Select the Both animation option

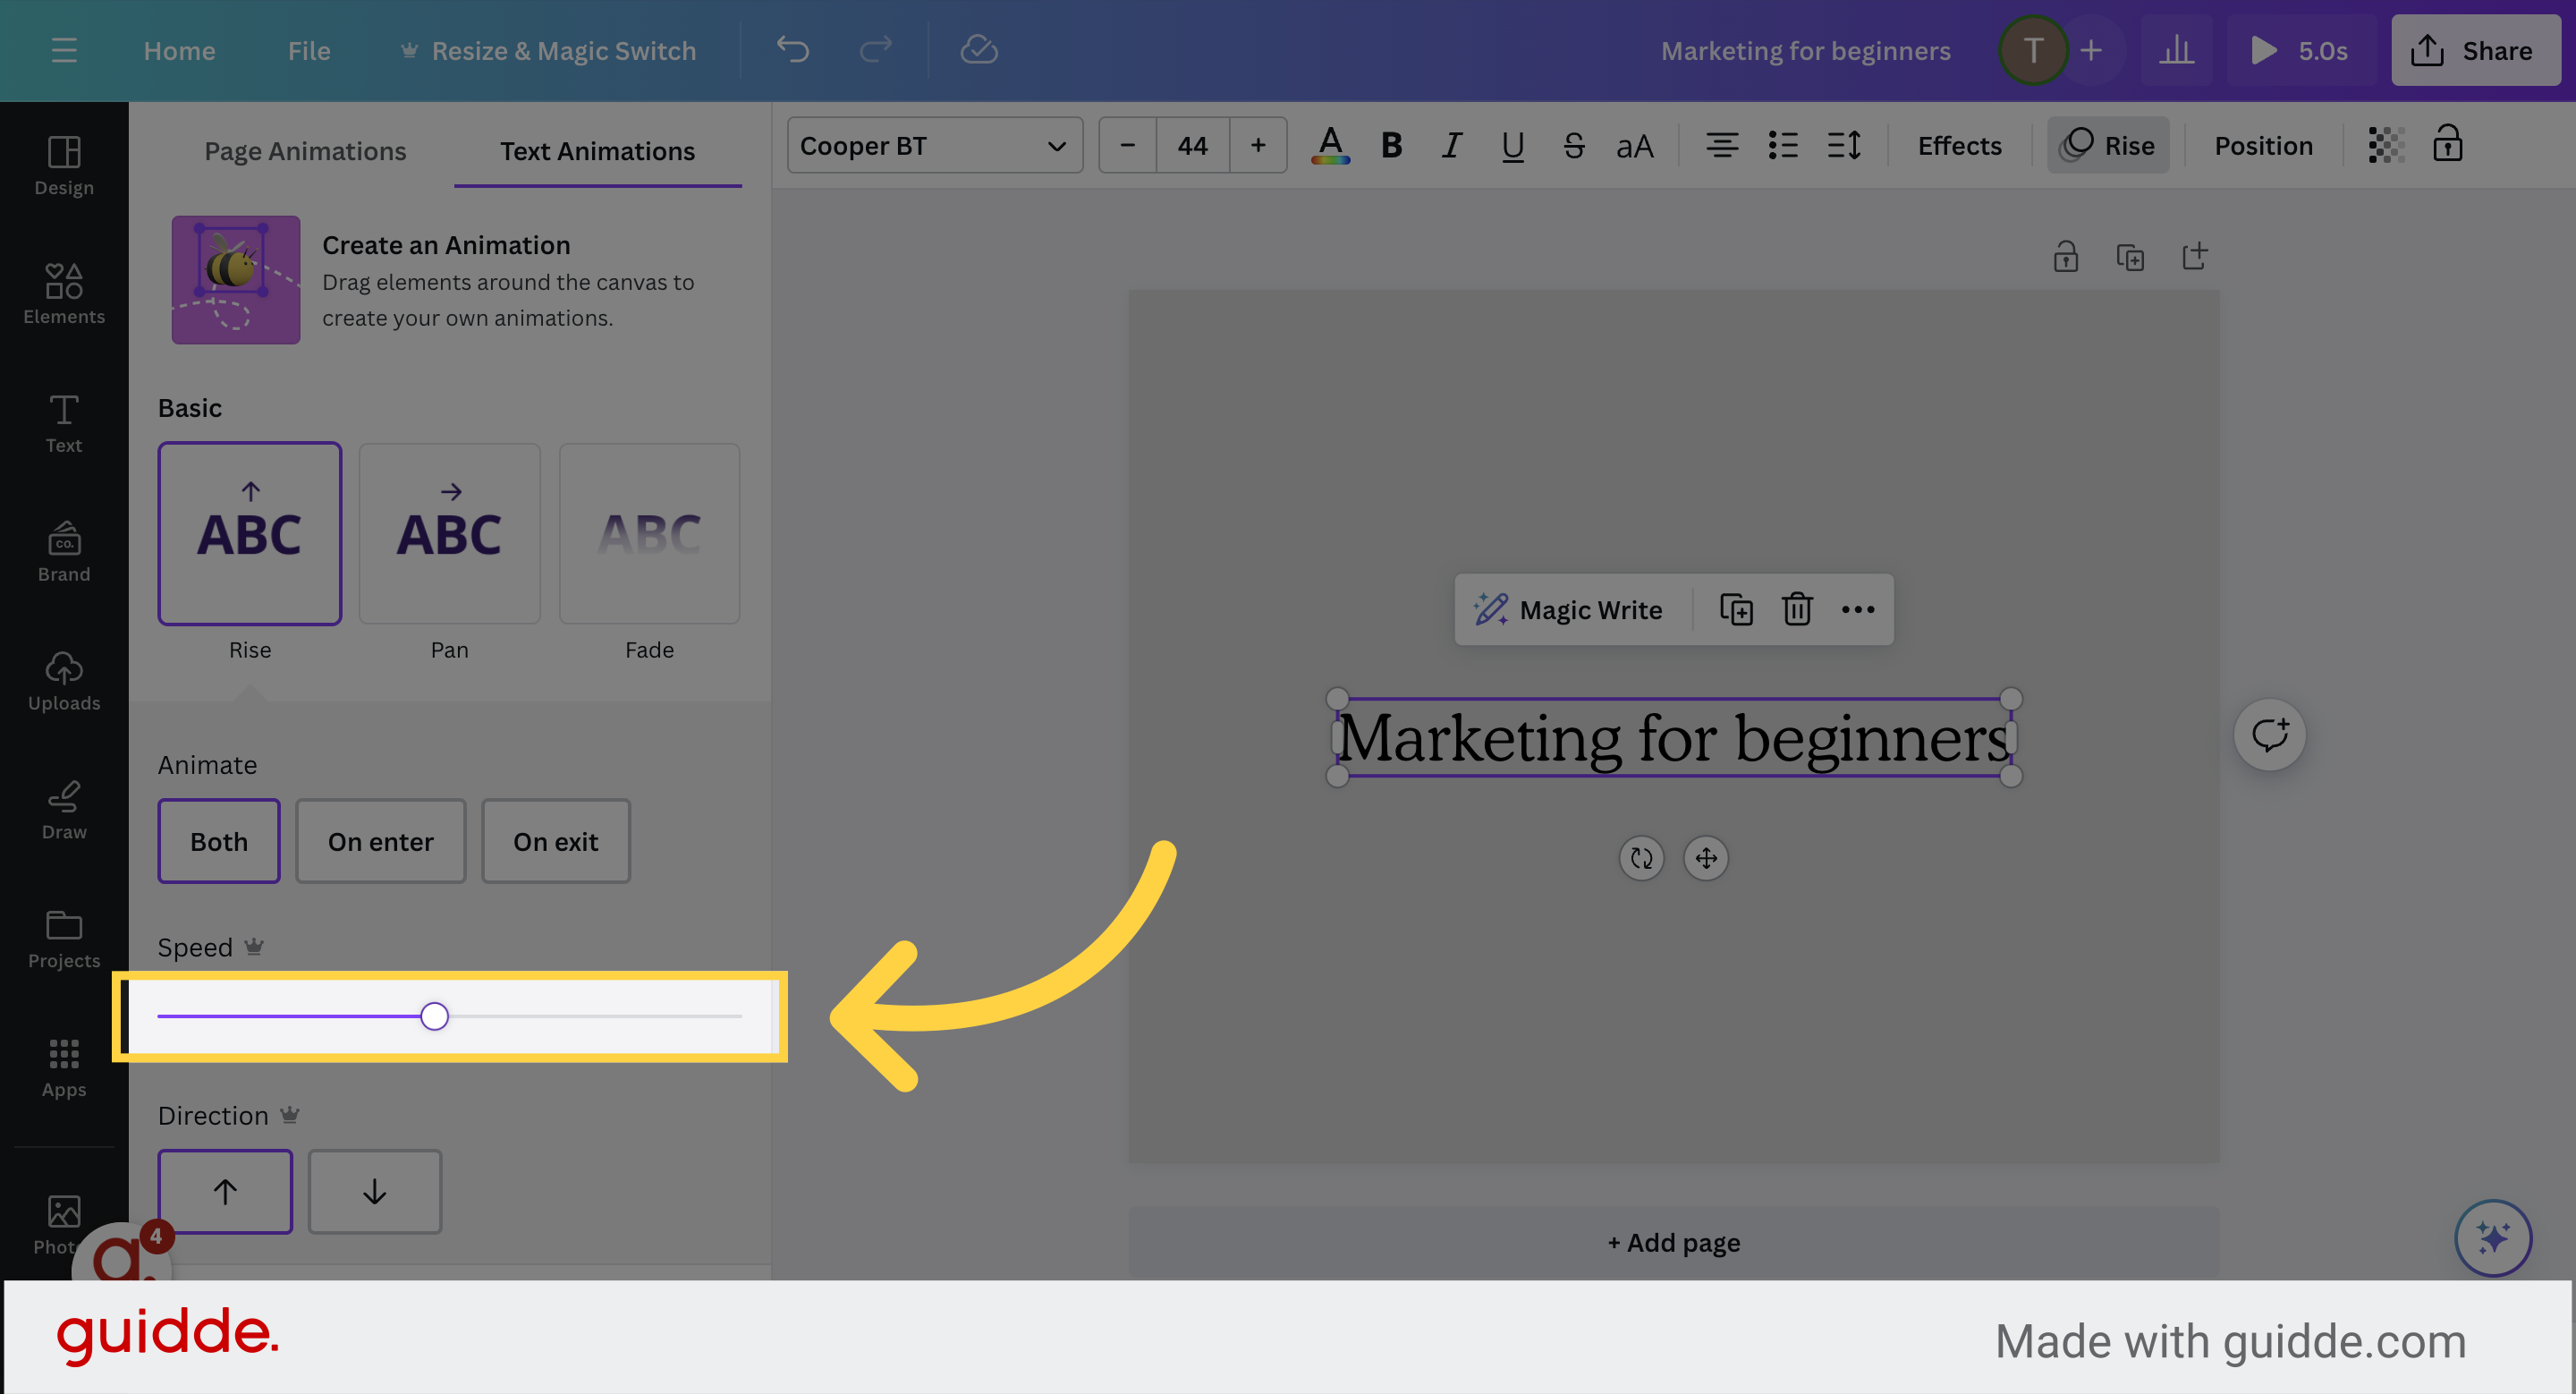click(218, 841)
